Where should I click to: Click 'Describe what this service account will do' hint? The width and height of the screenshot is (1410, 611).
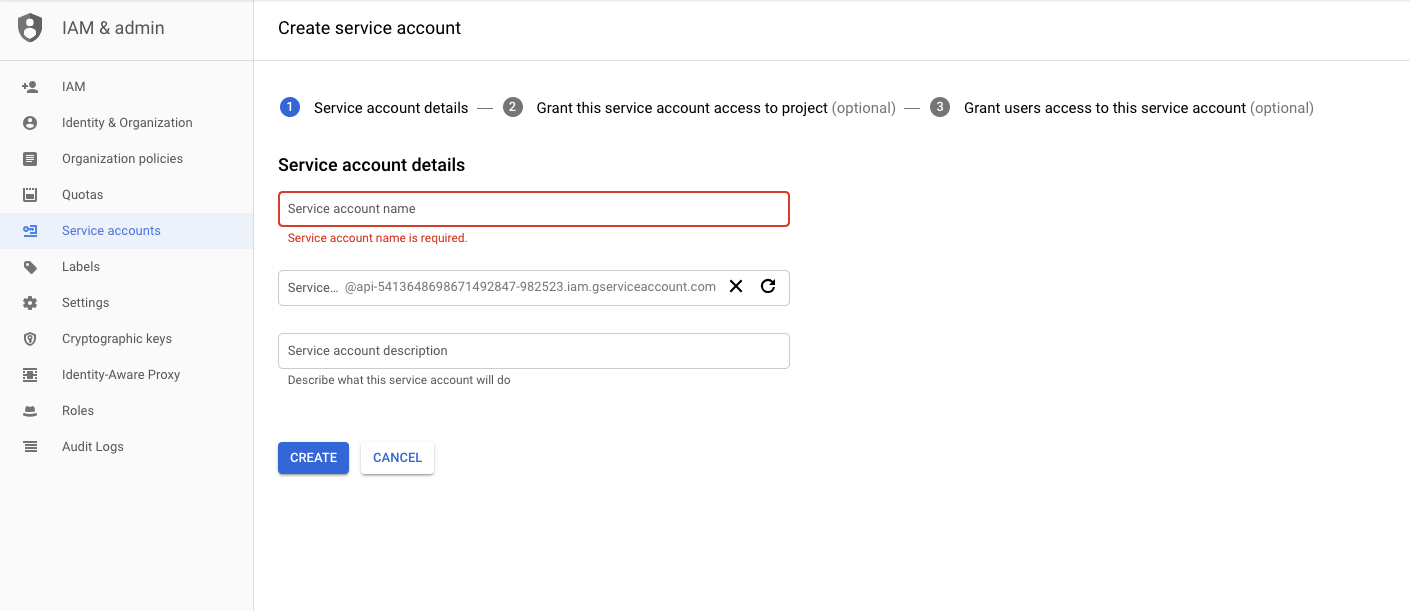399,380
